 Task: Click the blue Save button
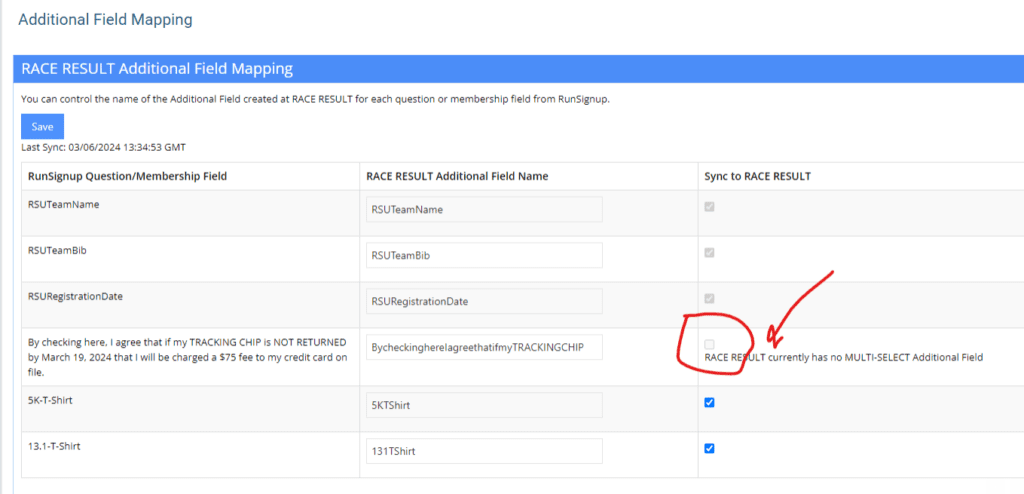(x=42, y=127)
